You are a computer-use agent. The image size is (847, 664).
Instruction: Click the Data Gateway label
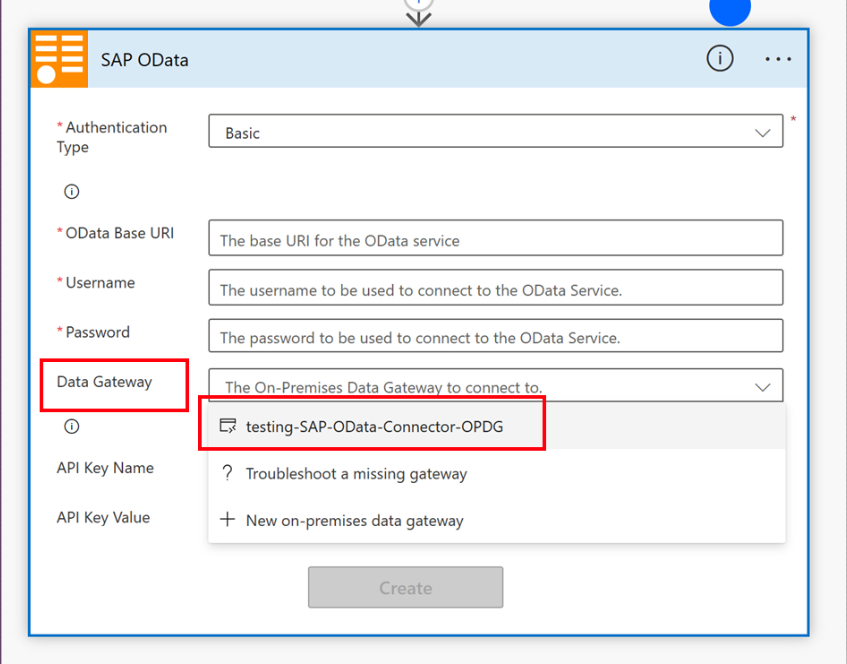(104, 382)
